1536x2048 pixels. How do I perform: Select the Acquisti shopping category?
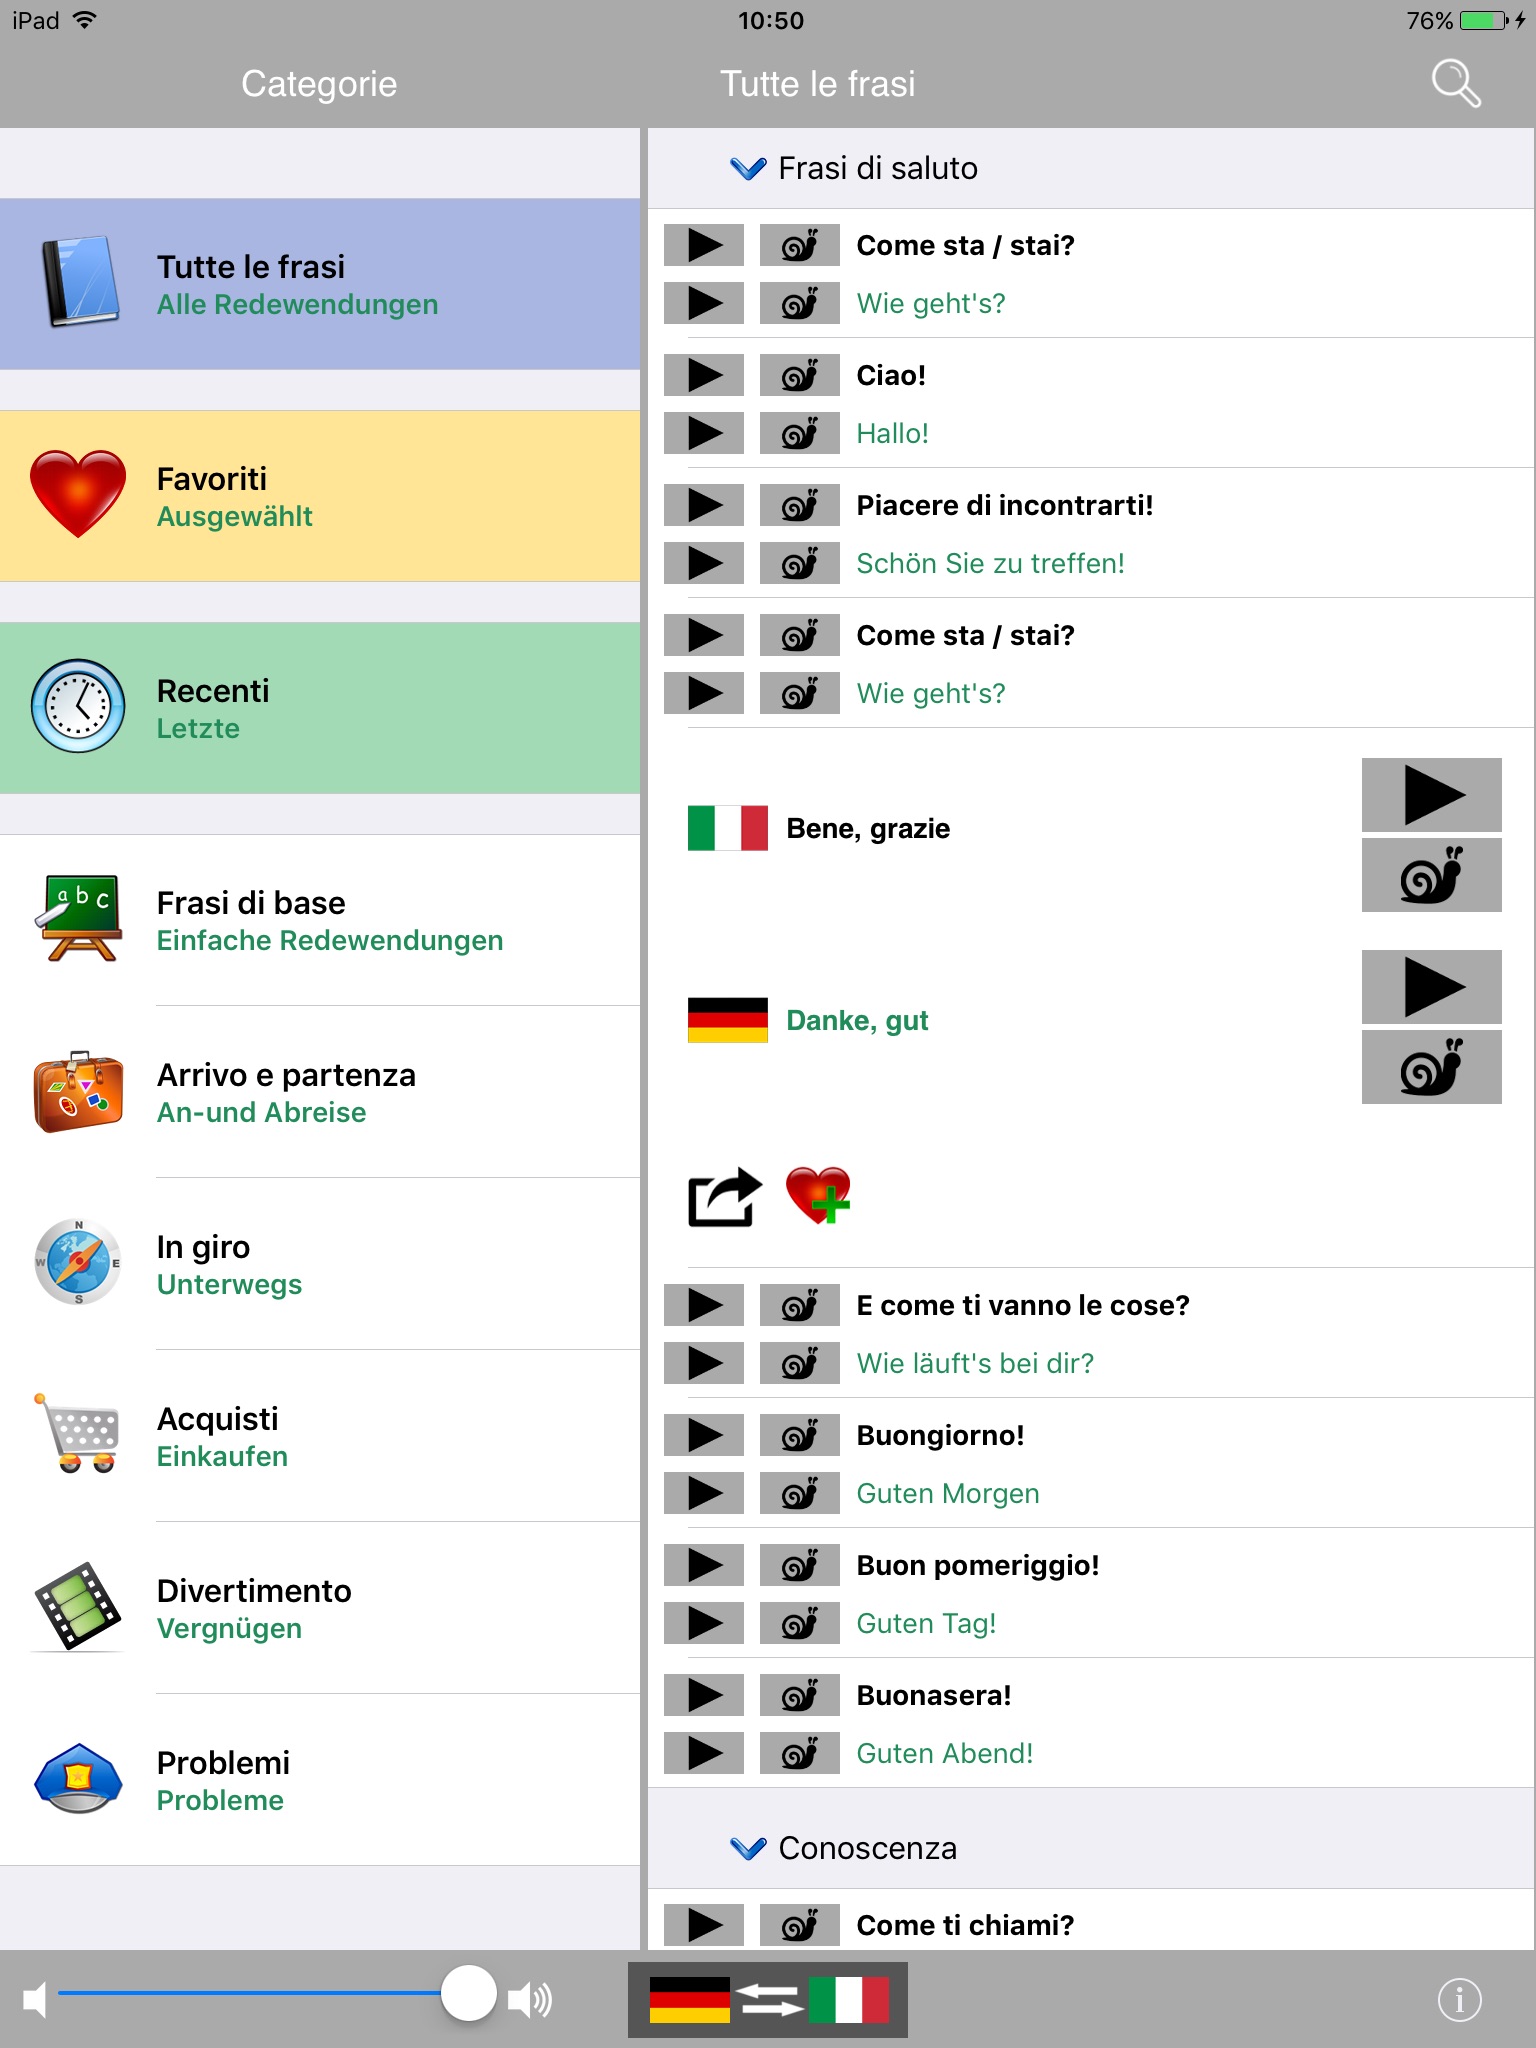coord(320,1436)
